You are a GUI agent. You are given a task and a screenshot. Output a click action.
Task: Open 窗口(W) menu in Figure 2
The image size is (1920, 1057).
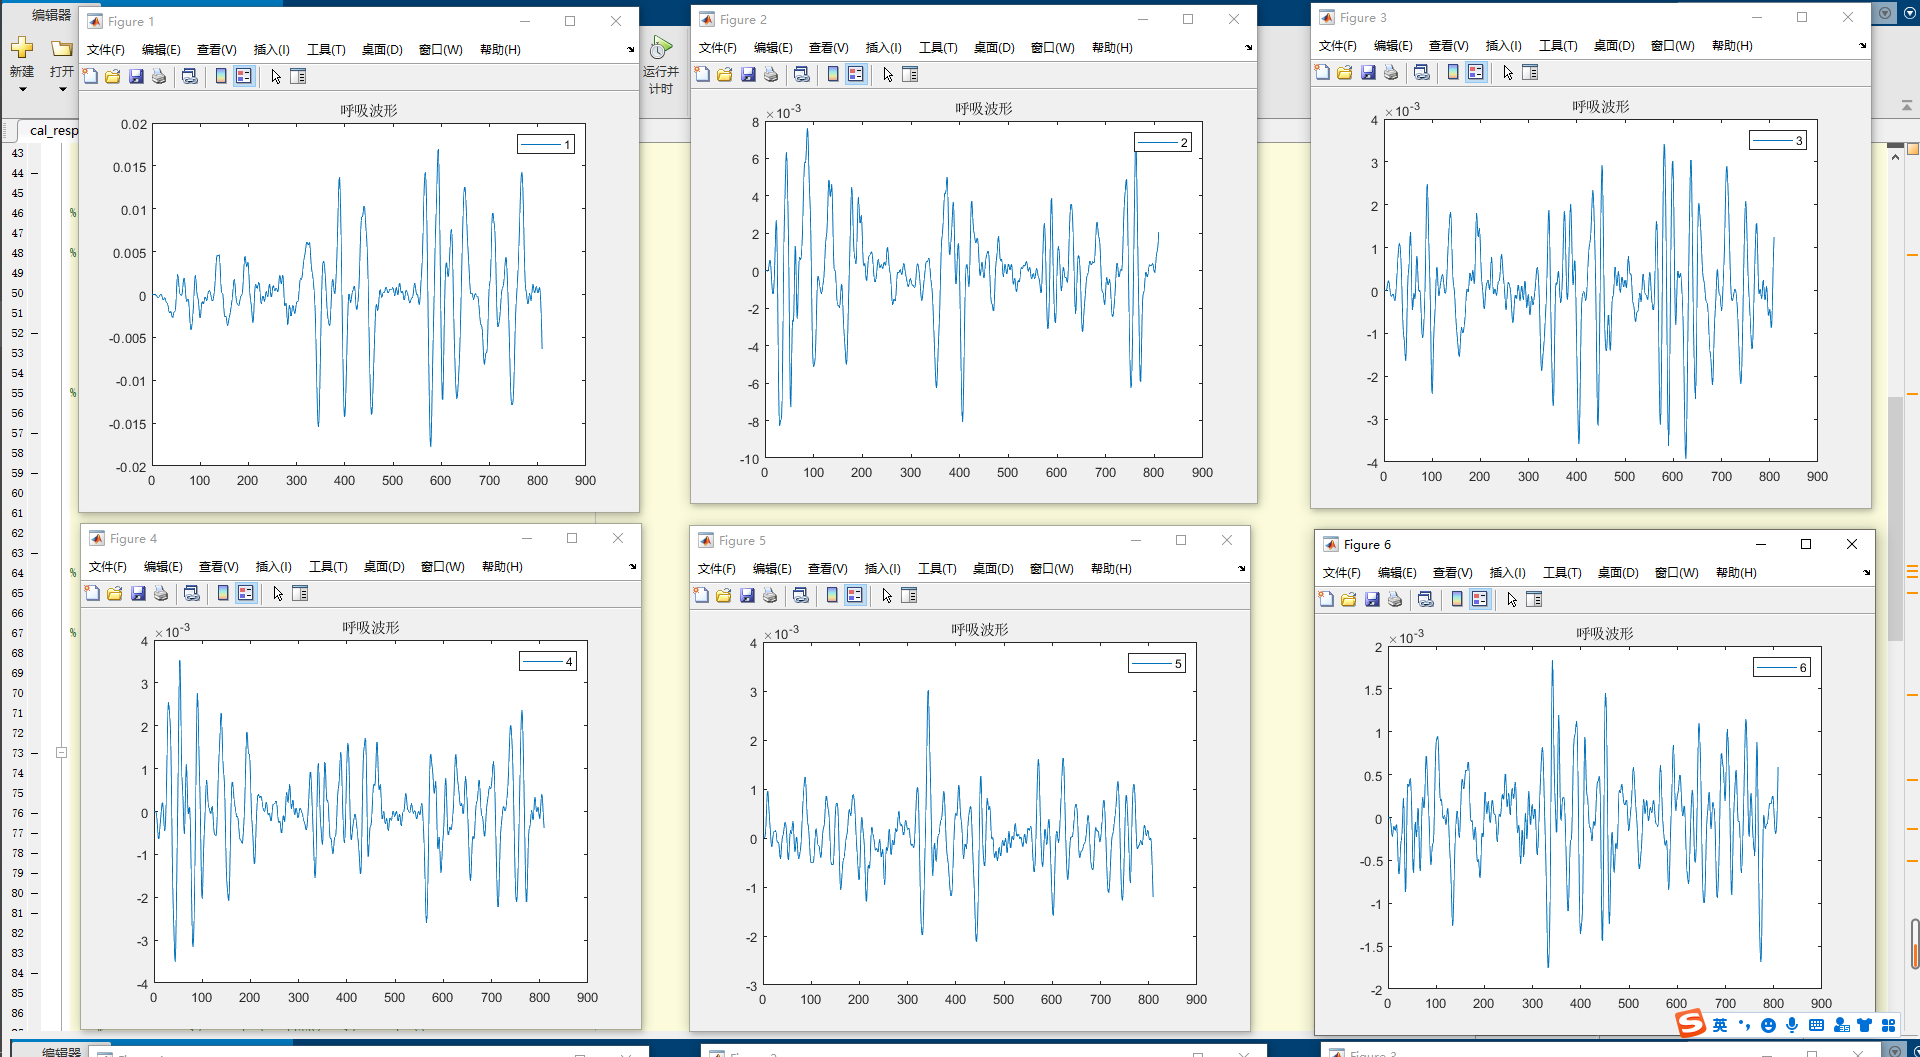(x=1053, y=48)
